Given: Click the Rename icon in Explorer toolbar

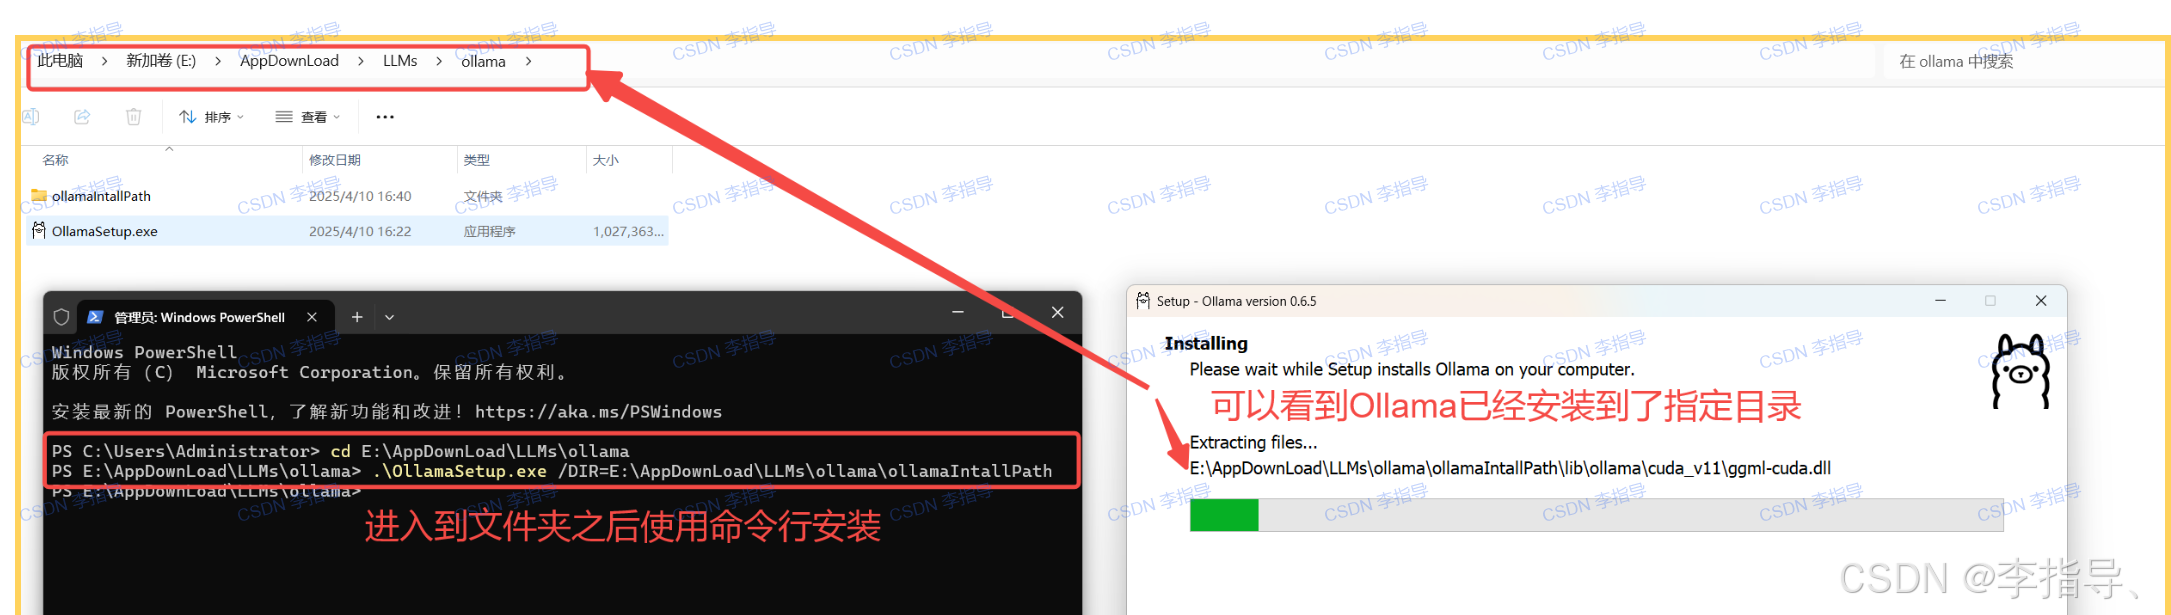Looking at the screenshot, I should pyautogui.click(x=30, y=117).
